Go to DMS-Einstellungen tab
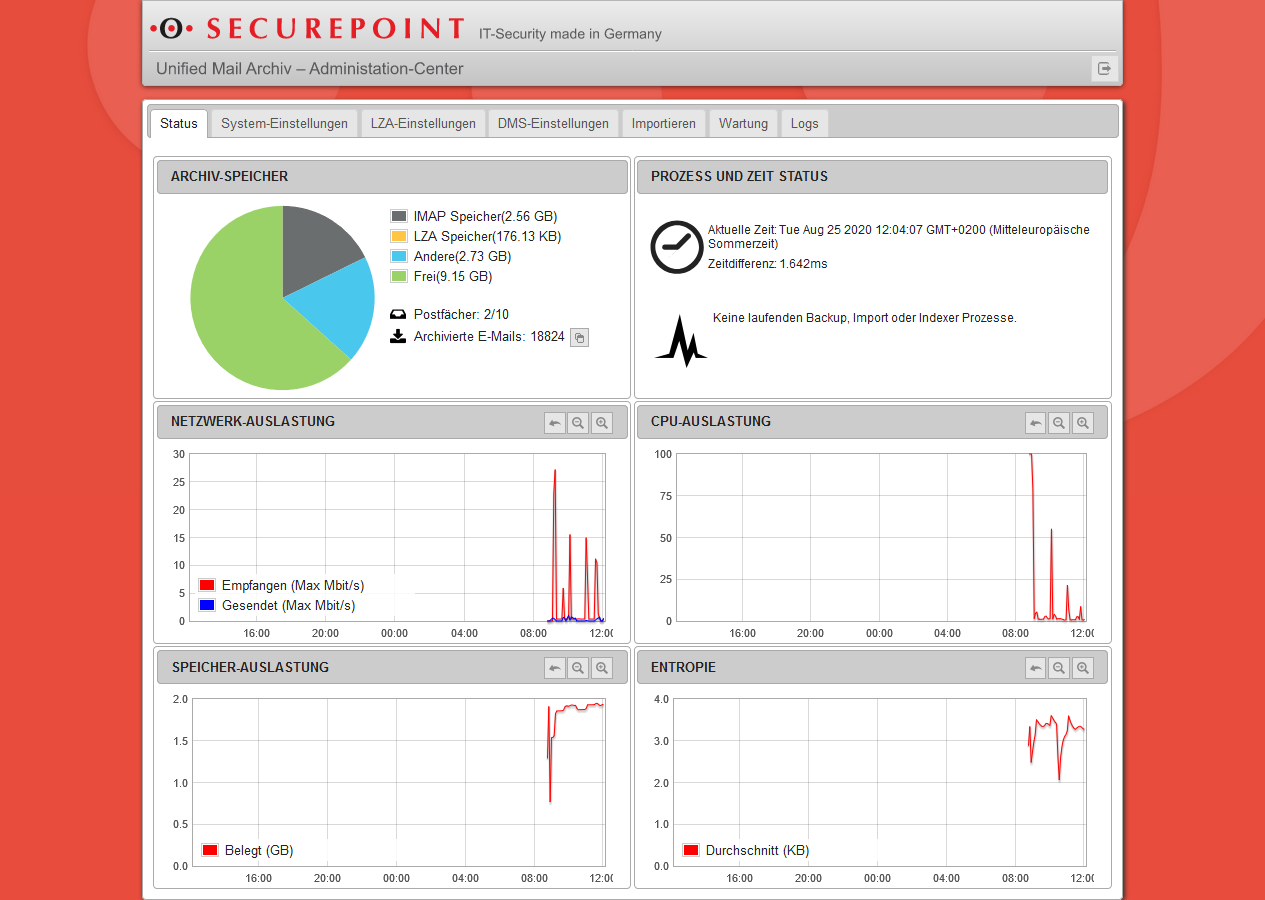Screen dimensions: 1265x900 553,123
